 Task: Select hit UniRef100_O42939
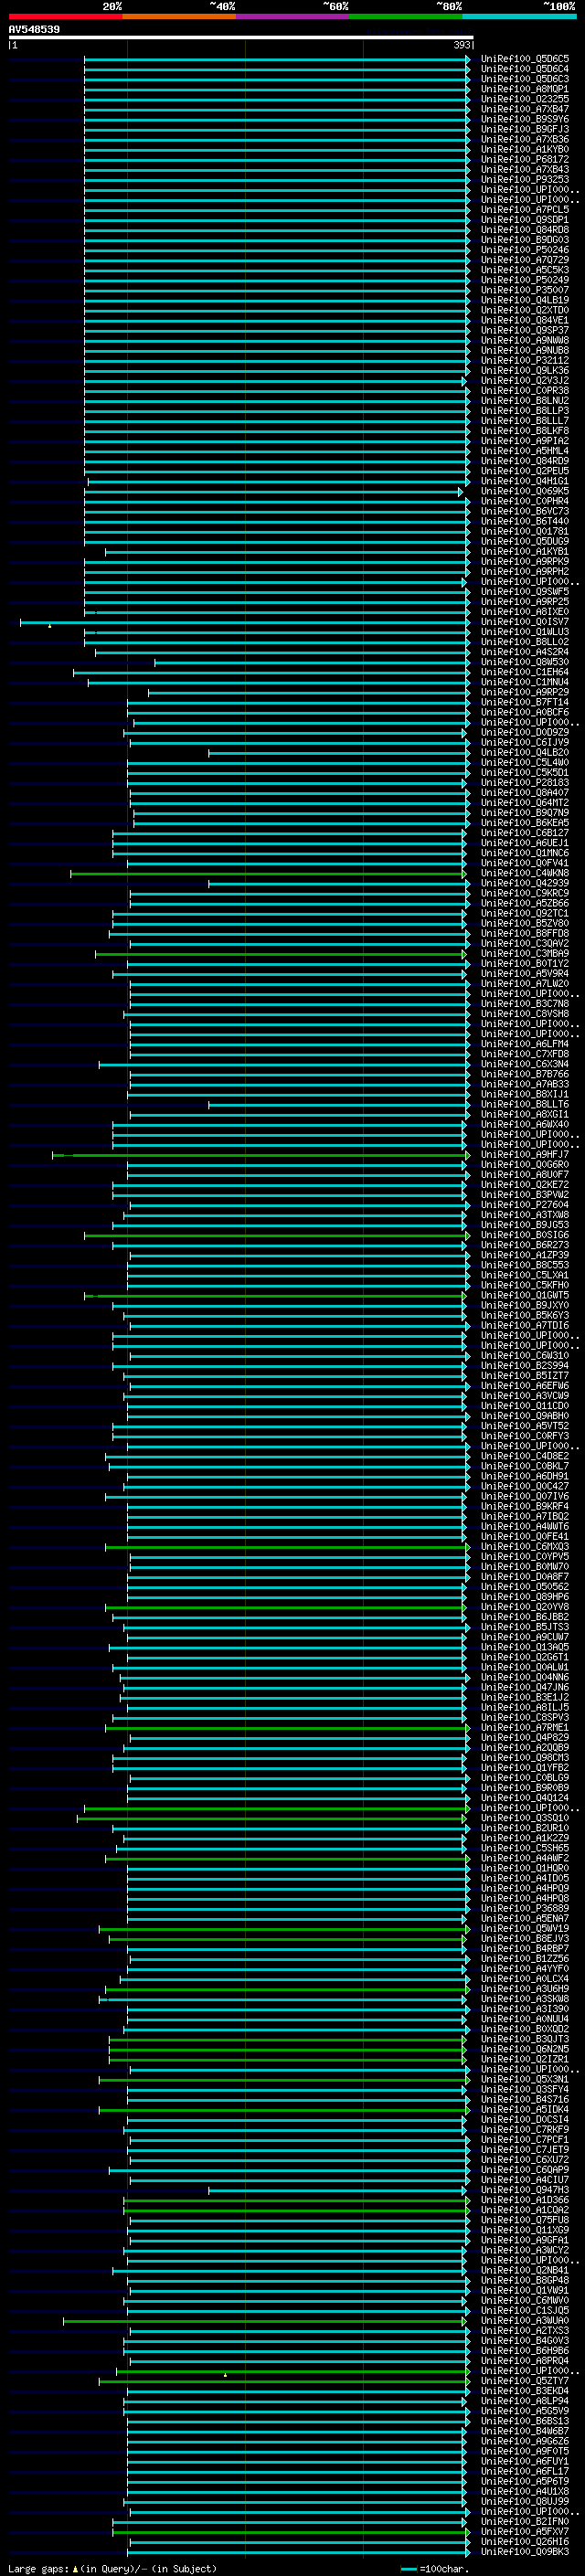pyautogui.click(x=525, y=883)
